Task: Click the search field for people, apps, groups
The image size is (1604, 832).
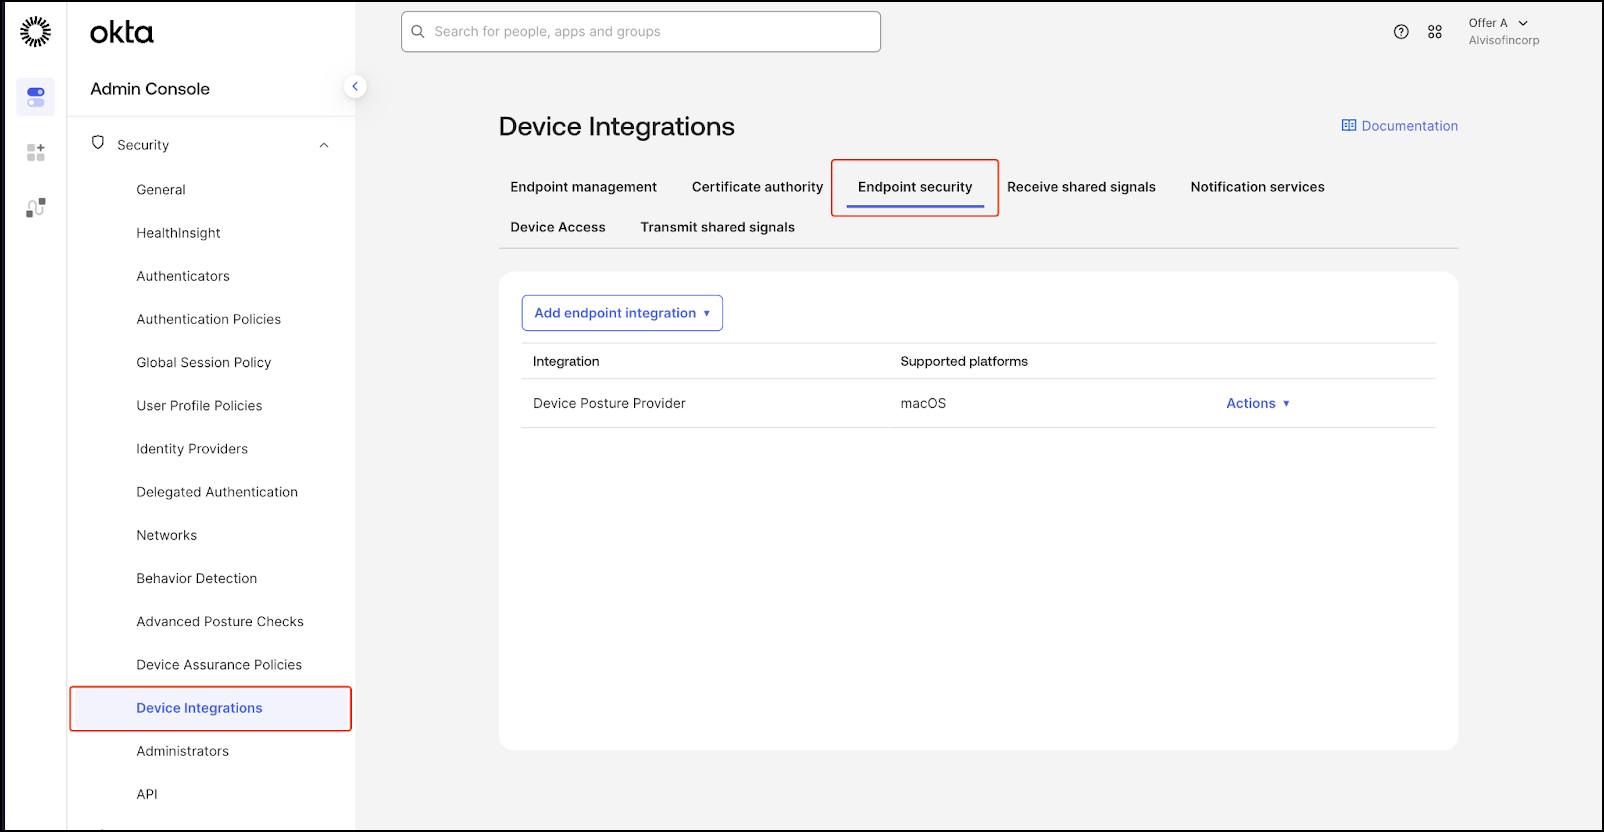Action: tap(641, 32)
